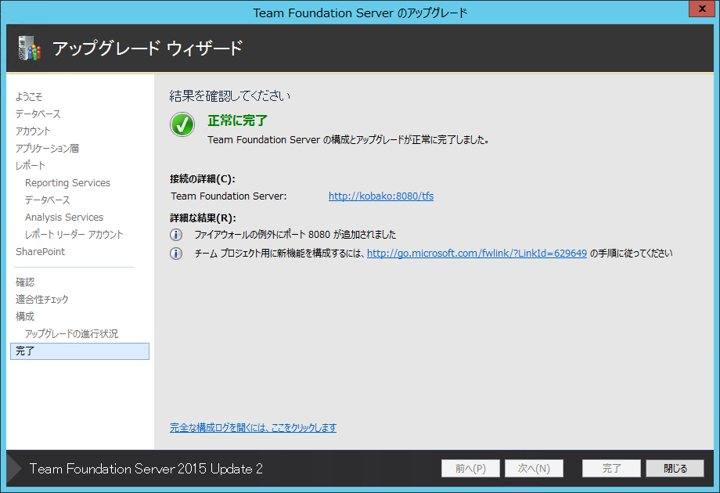Select the アップグレードの進行状況 sub-step
This screenshot has height=493, width=720.
tap(71, 334)
